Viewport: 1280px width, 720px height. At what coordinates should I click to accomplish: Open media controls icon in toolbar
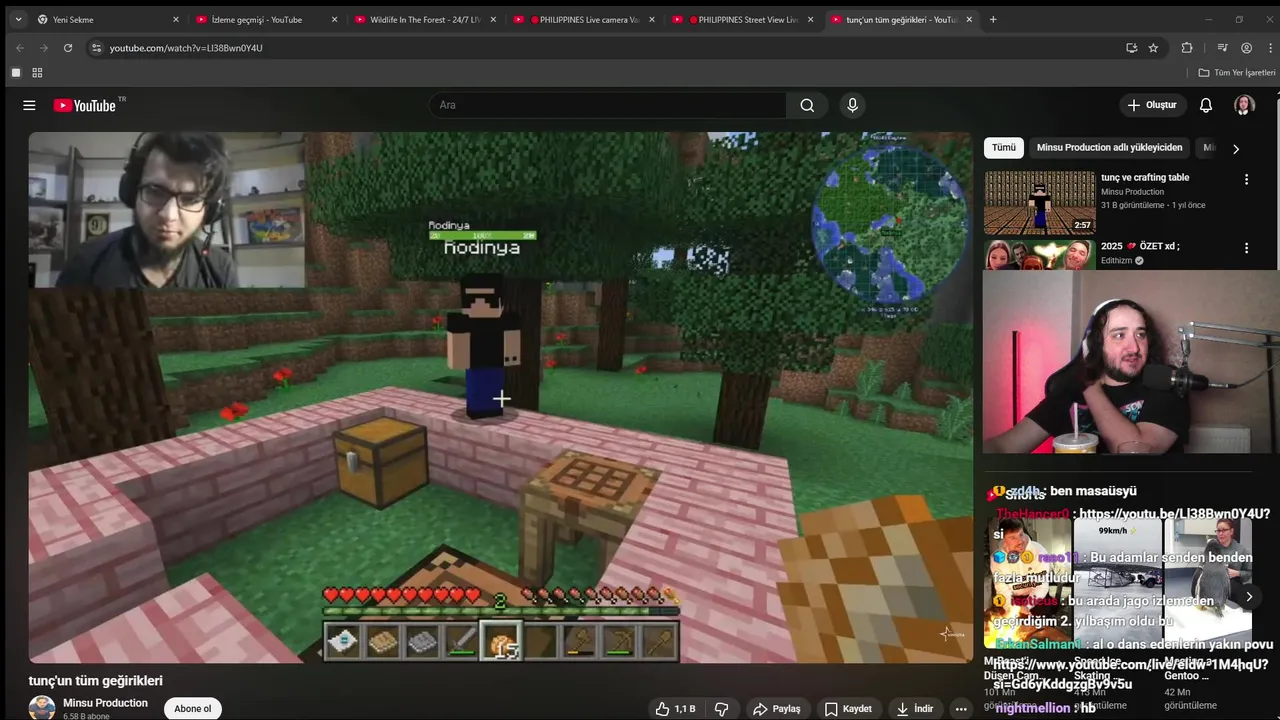click(x=1222, y=48)
